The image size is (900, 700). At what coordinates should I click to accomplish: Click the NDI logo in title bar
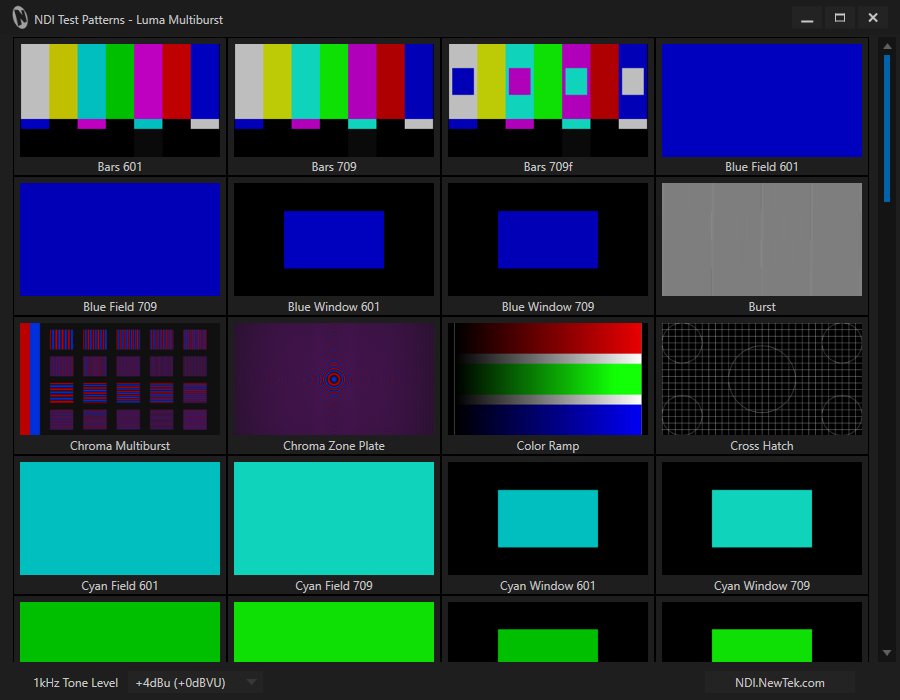(20, 18)
